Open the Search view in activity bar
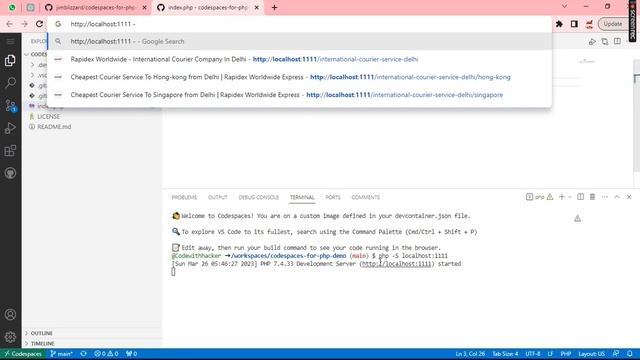The image size is (640, 360). coord(10,83)
